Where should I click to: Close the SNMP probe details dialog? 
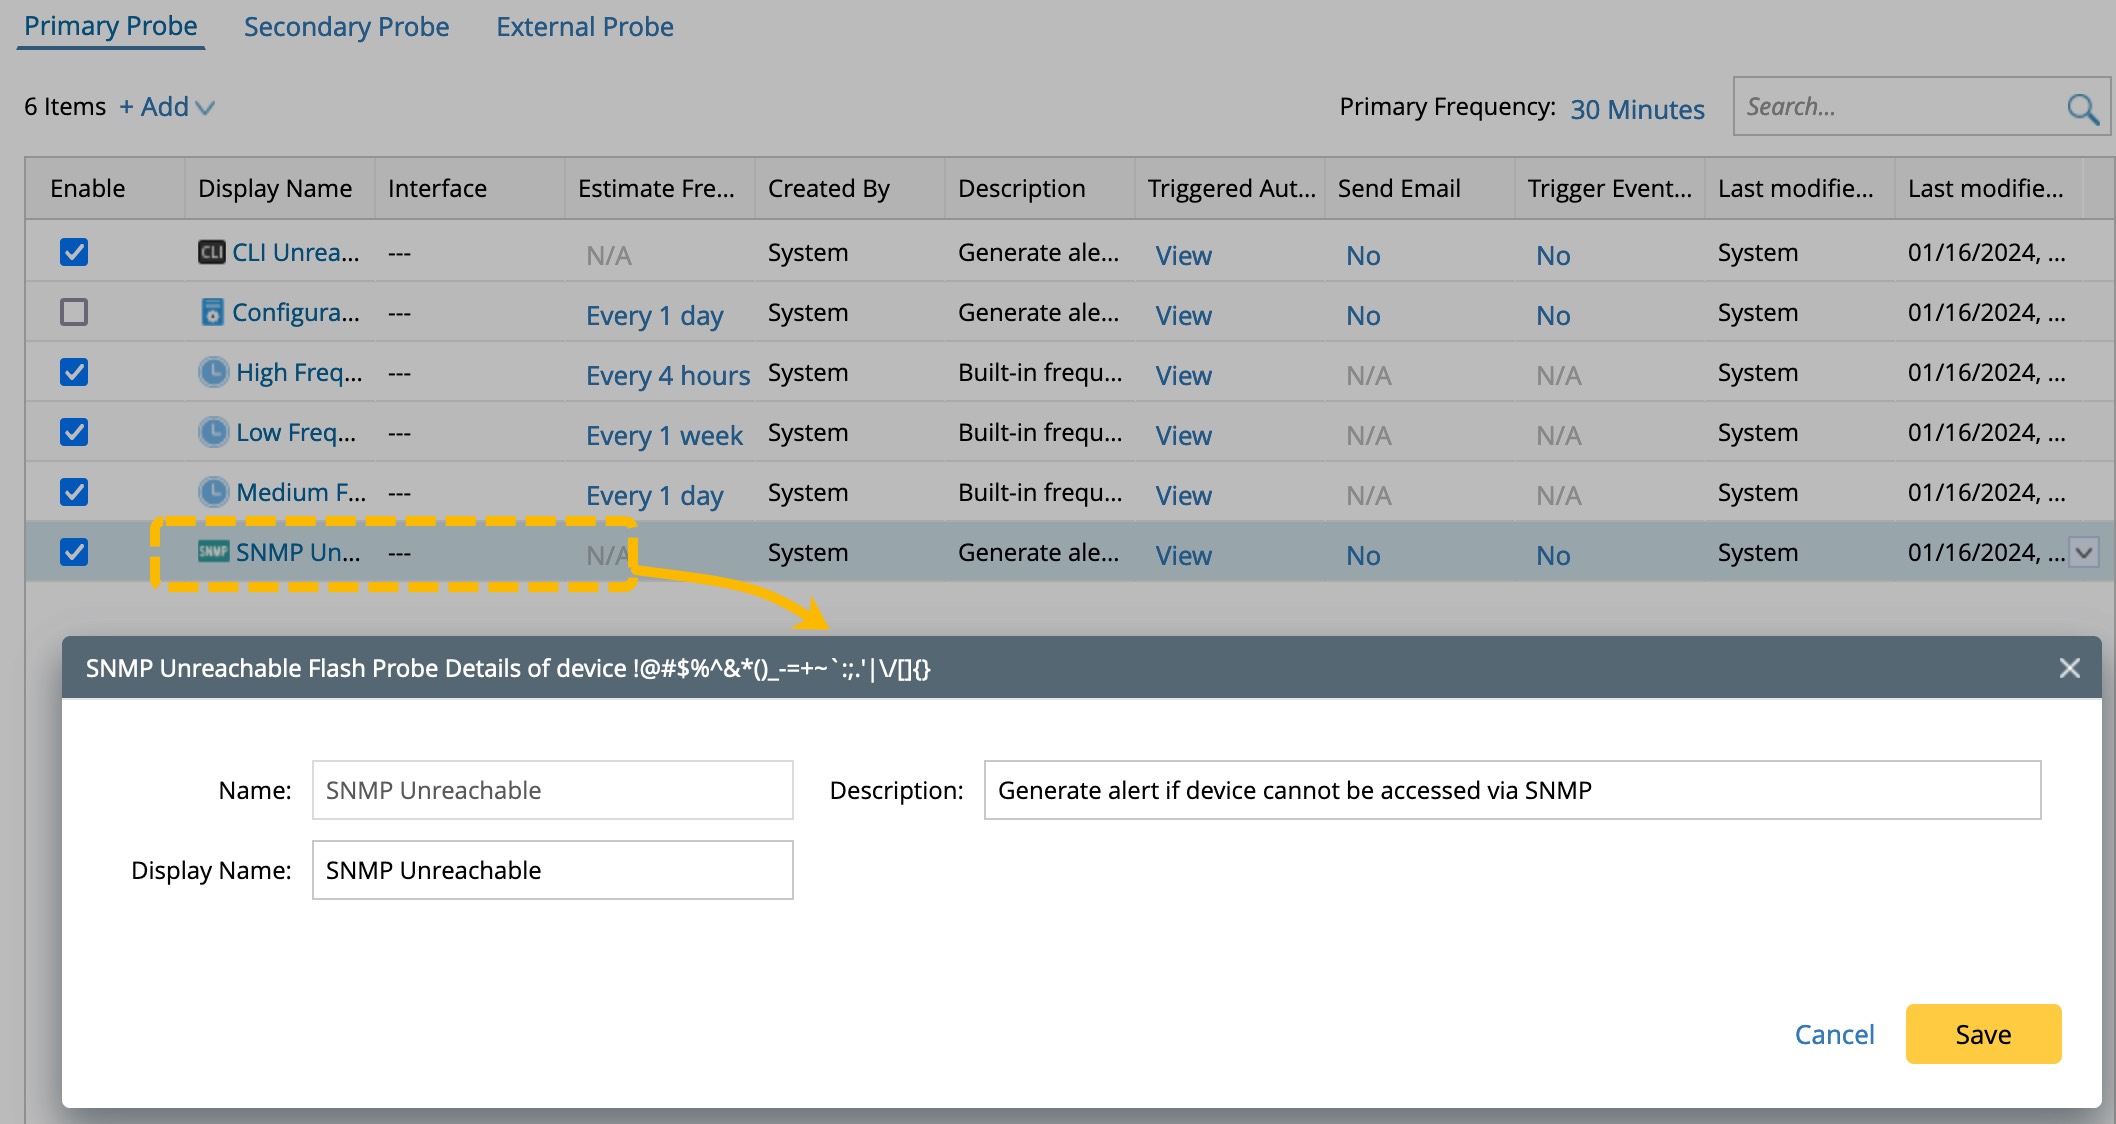click(2069, 668)
